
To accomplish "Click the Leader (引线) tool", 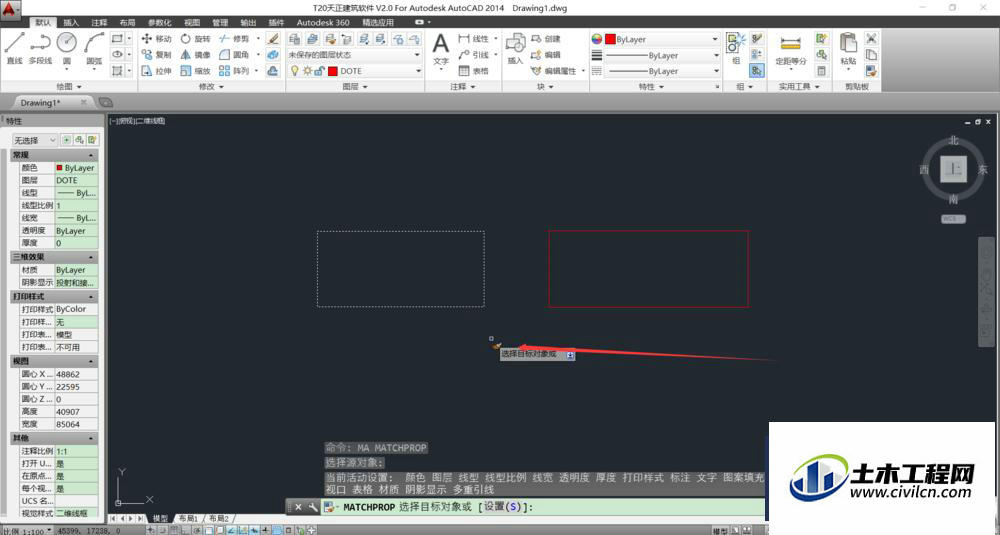I will point(474,55).
